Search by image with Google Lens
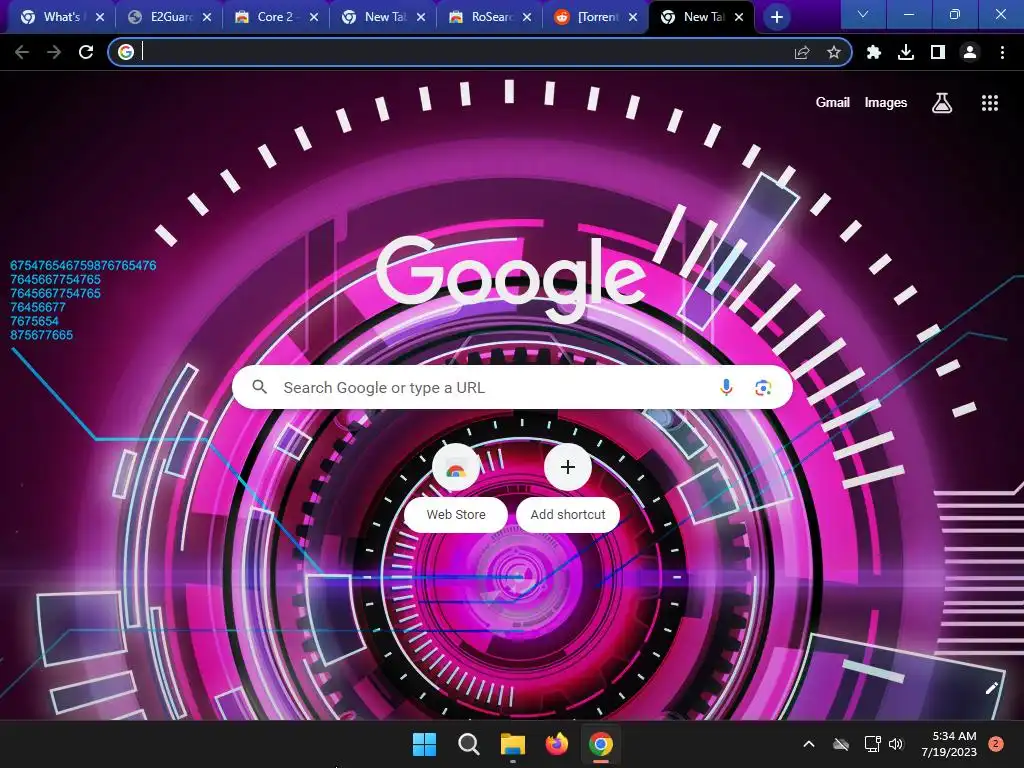Image resolution: width=1024 pixels, height=768 pixels. pos(763,387)
